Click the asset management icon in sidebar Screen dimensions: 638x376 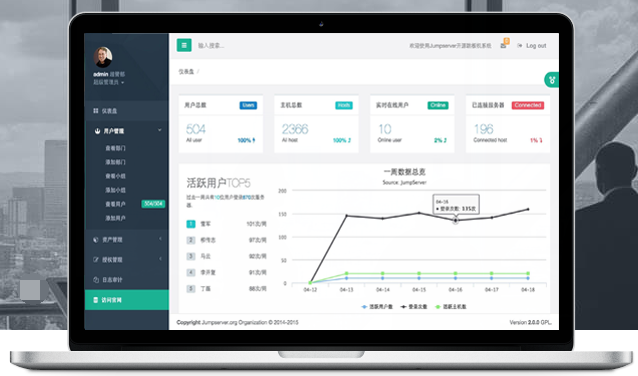[x=96, y=240]
